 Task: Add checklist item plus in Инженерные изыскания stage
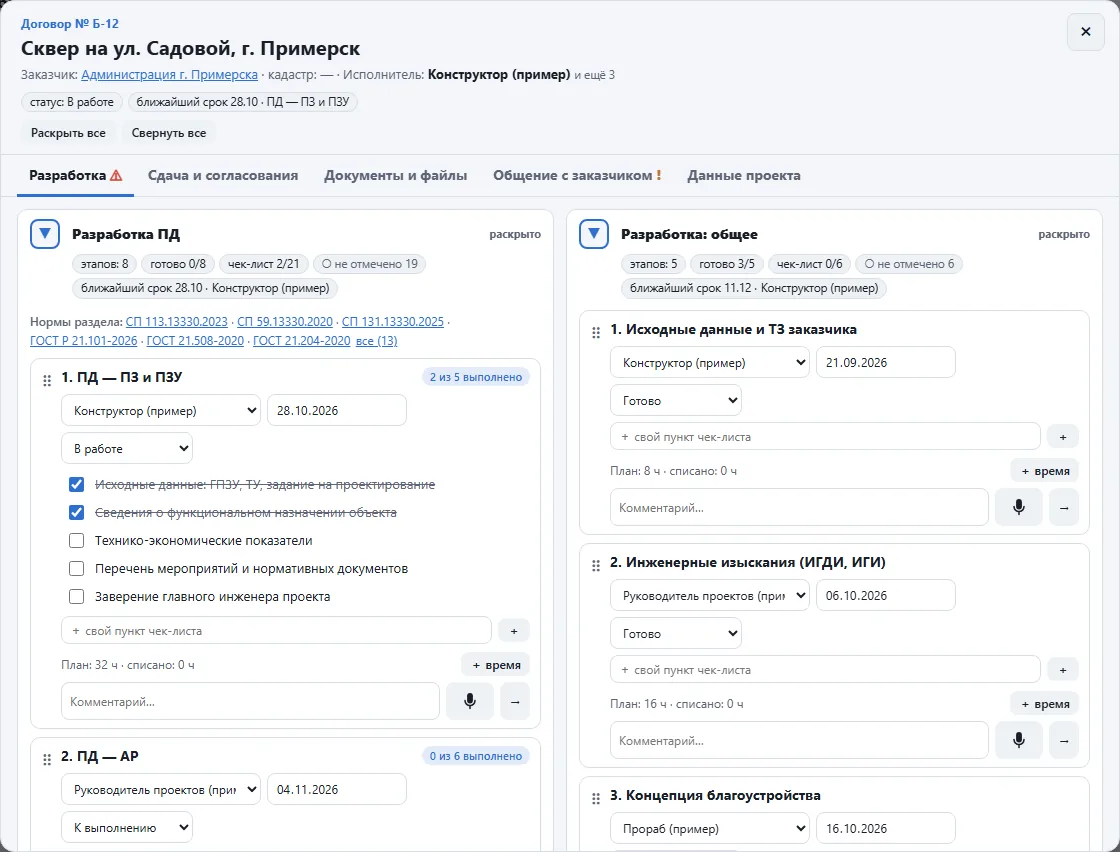1063,670
